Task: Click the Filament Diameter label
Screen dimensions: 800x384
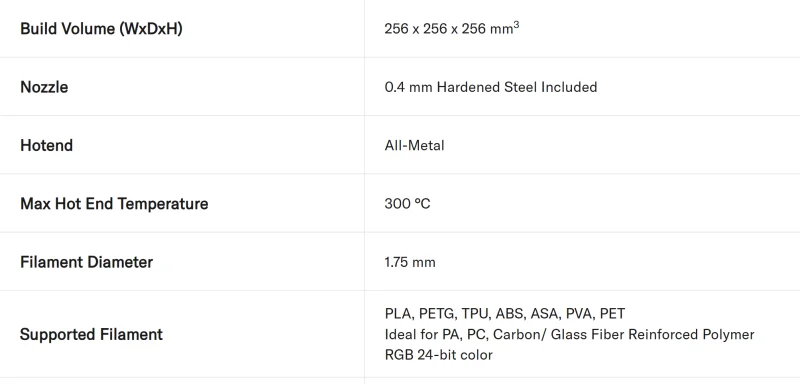Action: [x=86, y=262]
